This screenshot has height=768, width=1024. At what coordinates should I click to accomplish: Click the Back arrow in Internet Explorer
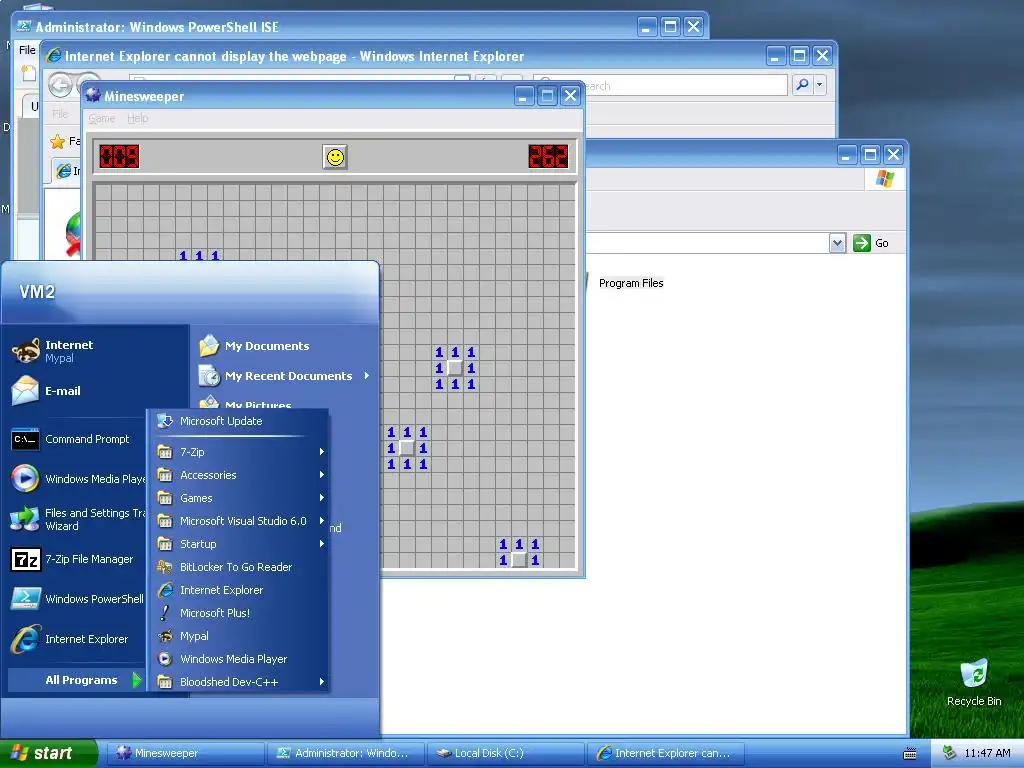pos(61,85)
